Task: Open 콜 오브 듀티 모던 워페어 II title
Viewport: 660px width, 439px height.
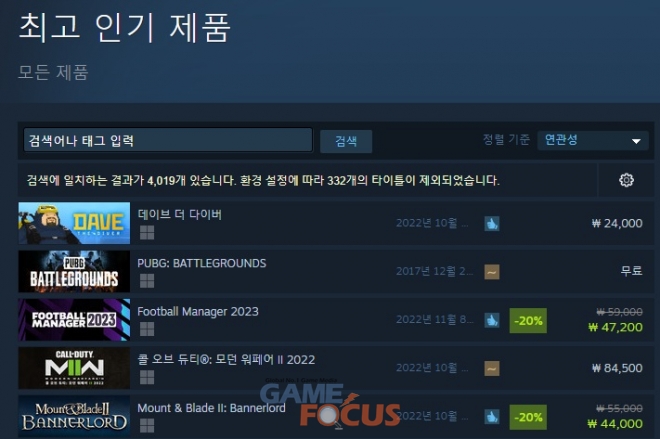Action: [x=226, y=359]
